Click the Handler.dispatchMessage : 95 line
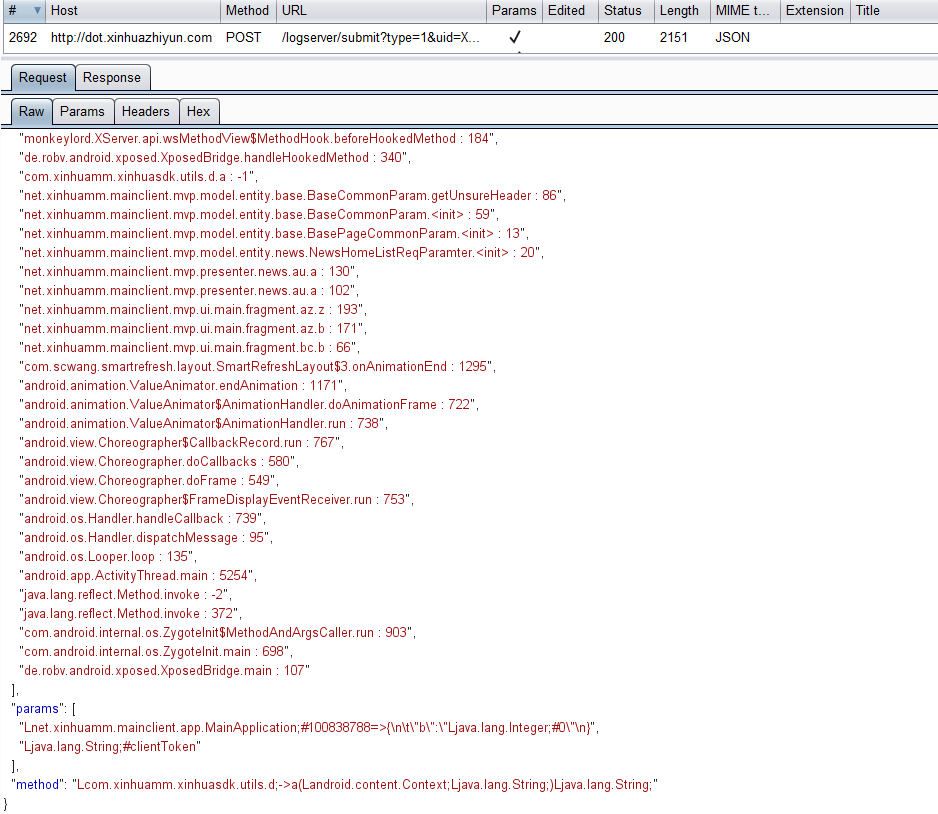The image size is (938, 814). pyautogui.click(x=146, y=538)
